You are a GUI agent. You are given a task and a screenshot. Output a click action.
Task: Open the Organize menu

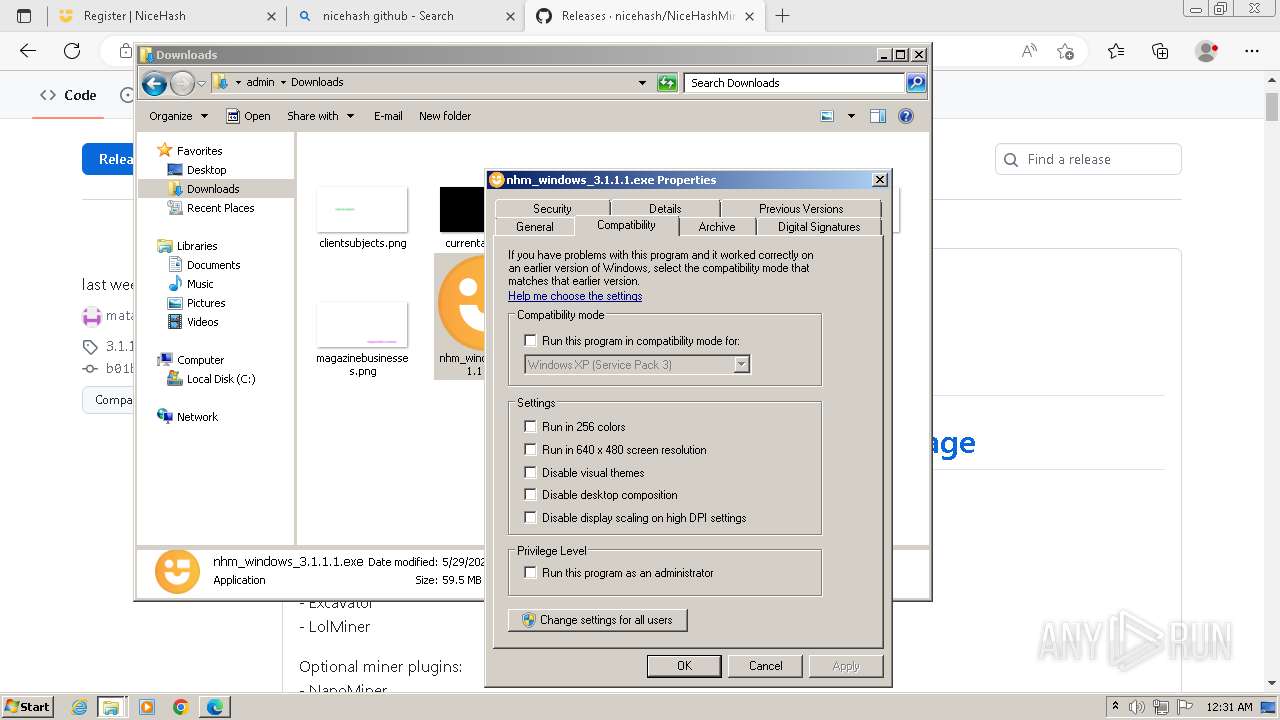point(178,116)
